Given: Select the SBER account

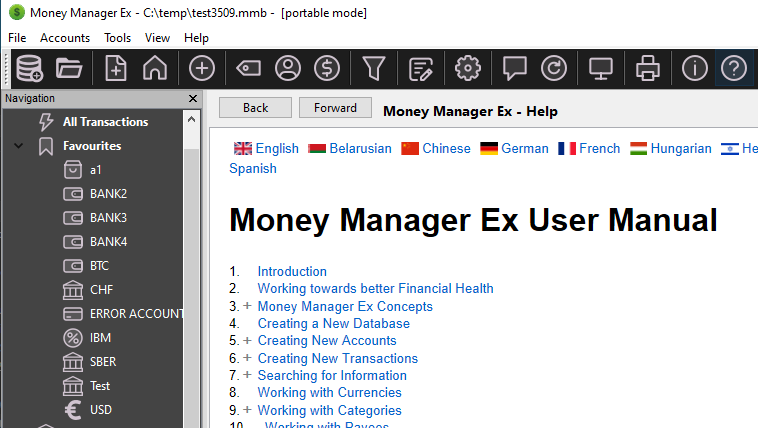Looking at the screenshot, I should [x=102, y=362].
